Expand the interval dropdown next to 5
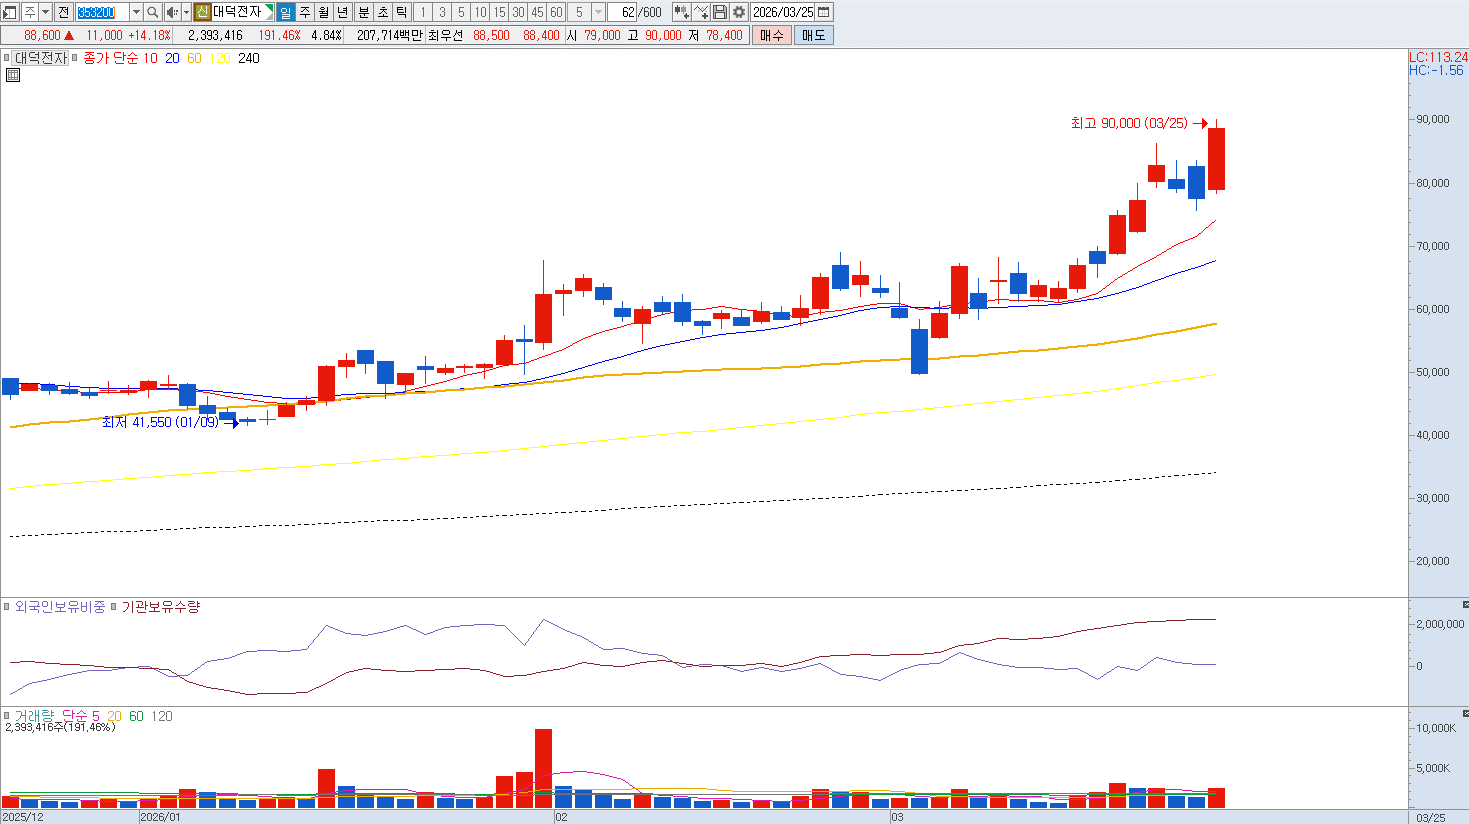Viewport: 1469px width, 824px height. 598,12
